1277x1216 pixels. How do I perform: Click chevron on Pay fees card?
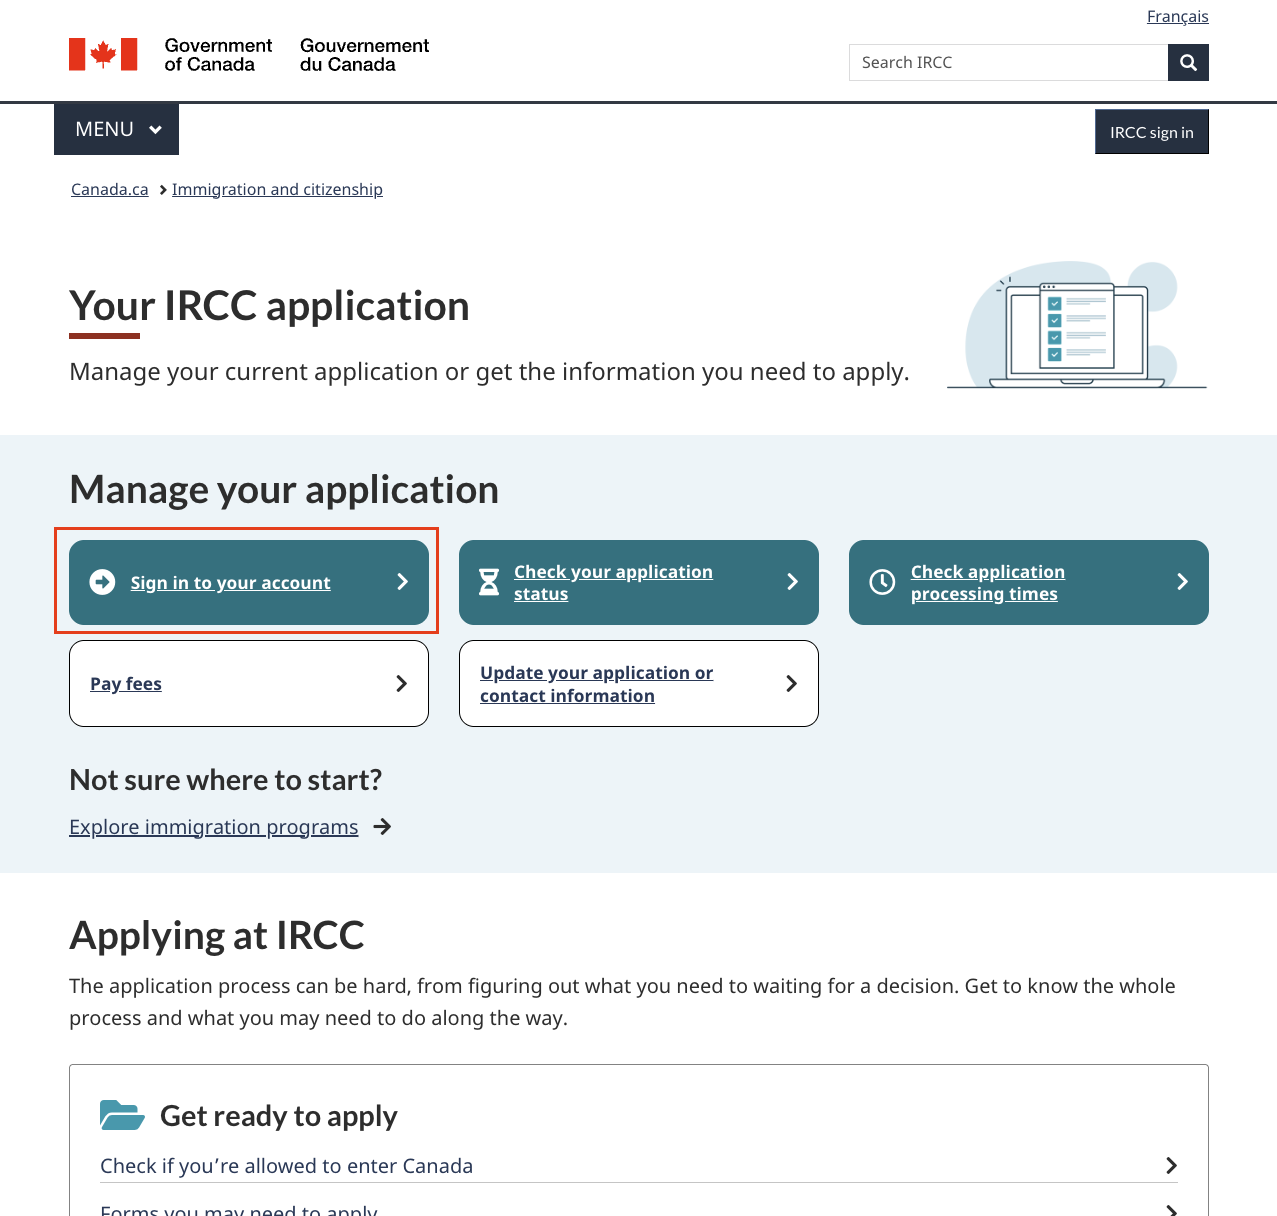(401, 684)
